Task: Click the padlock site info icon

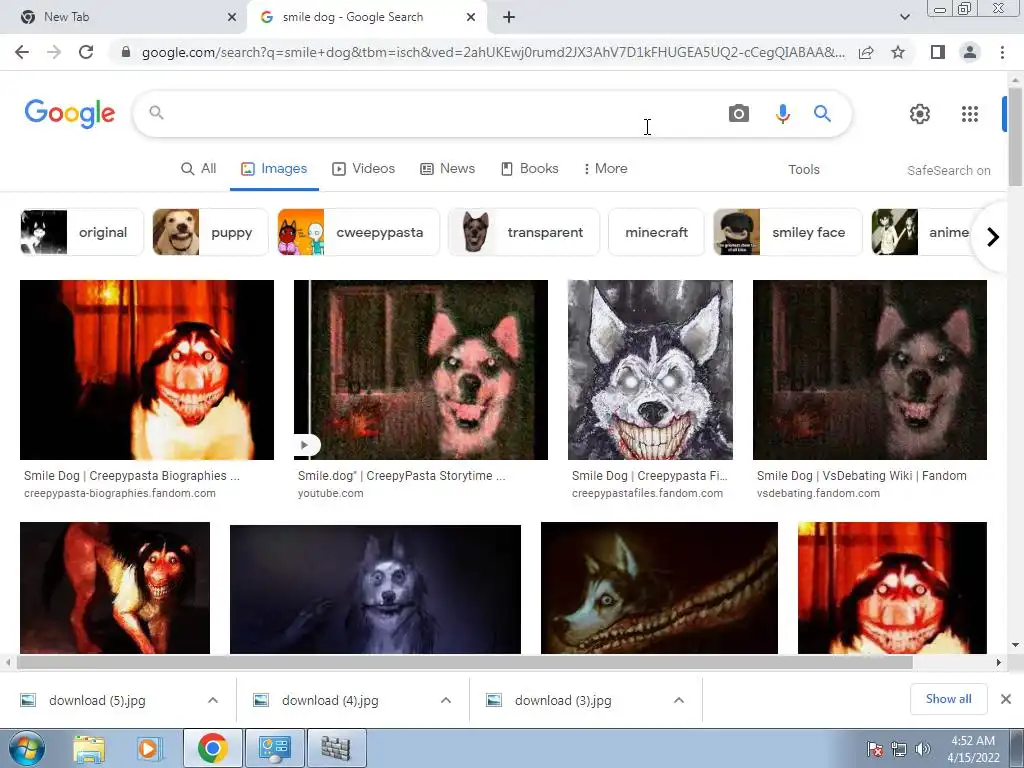Action: coord(126,52)
